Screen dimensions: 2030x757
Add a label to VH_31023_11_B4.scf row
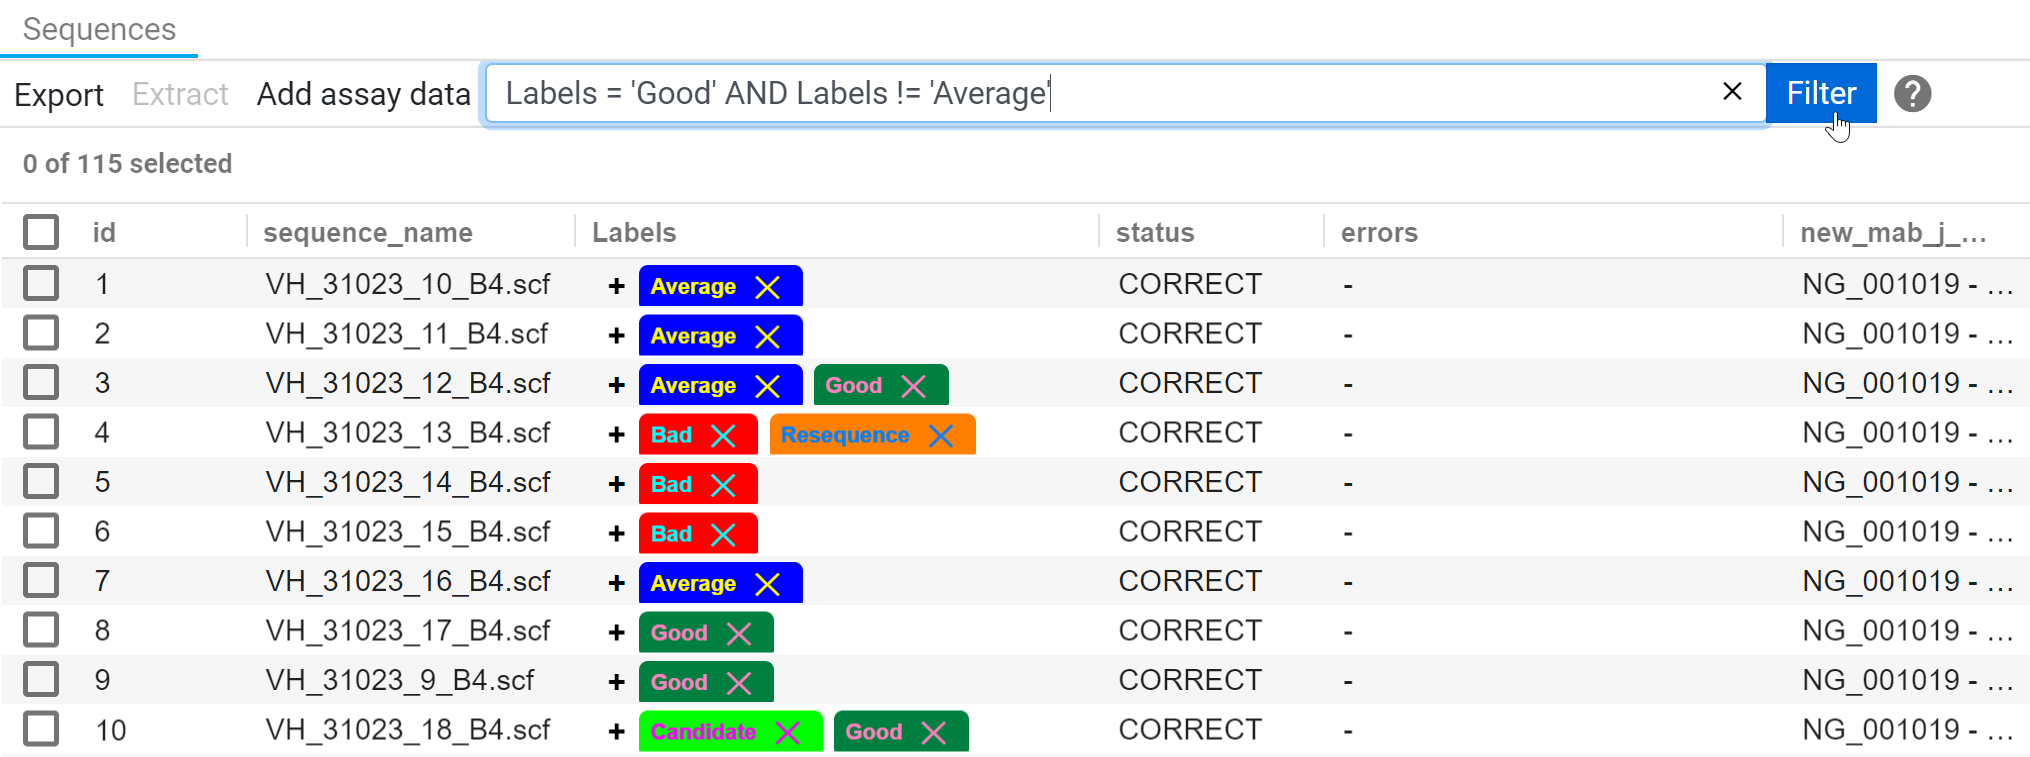616,336
